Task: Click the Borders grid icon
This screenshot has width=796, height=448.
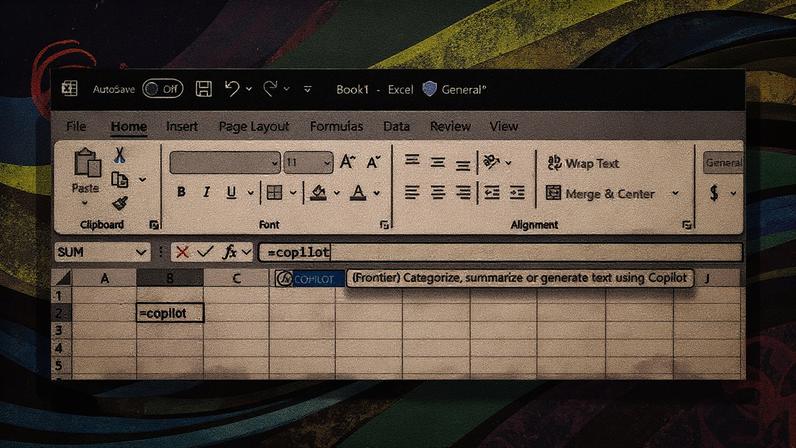Action: [274, 193]
